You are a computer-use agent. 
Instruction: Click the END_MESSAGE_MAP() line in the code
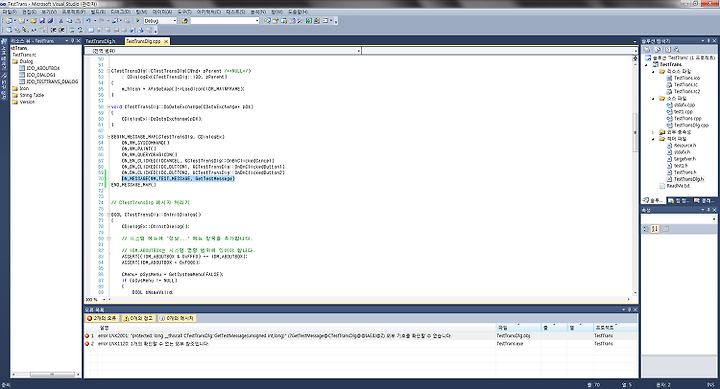(x=134, y=185)
